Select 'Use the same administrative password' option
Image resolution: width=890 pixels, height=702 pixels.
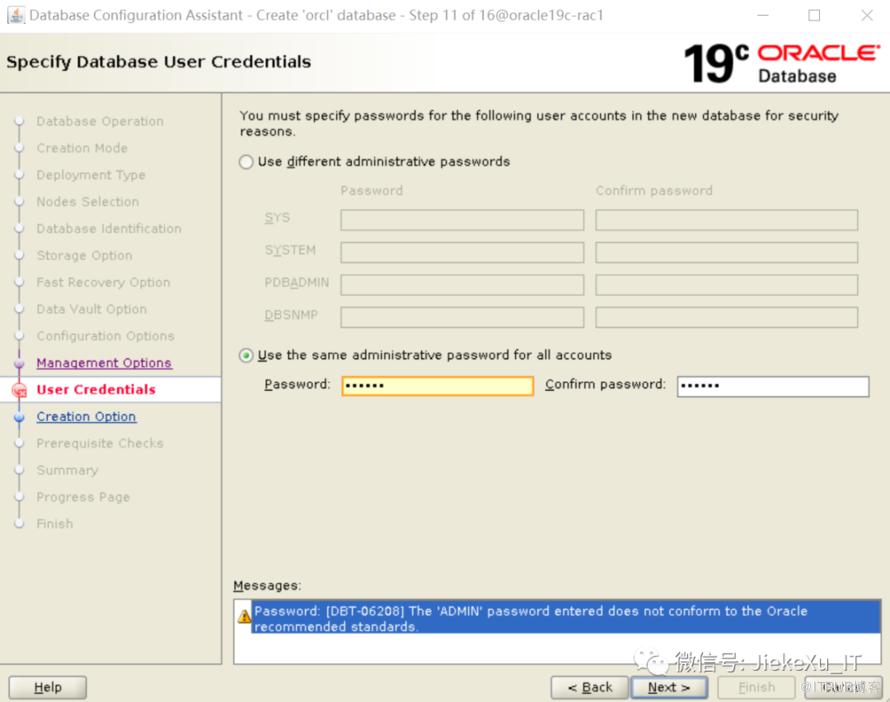[246, 355]
